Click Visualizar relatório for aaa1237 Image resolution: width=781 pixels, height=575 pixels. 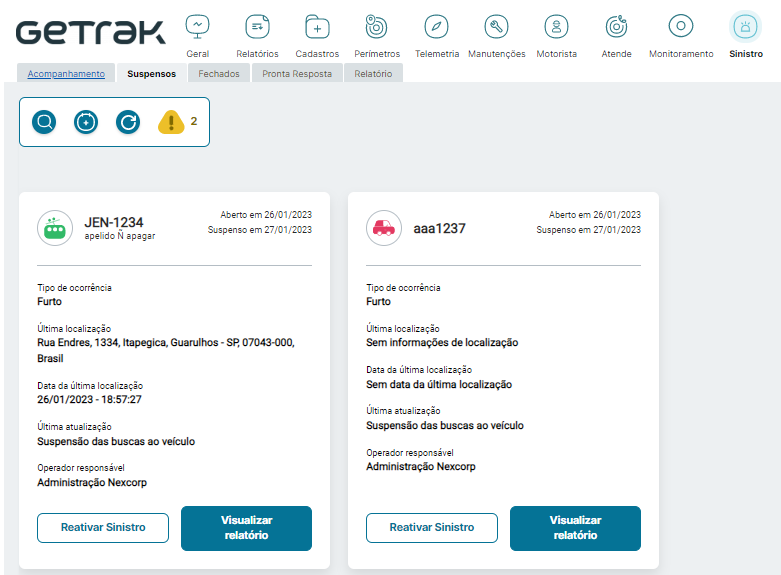(x=575, y=528)
